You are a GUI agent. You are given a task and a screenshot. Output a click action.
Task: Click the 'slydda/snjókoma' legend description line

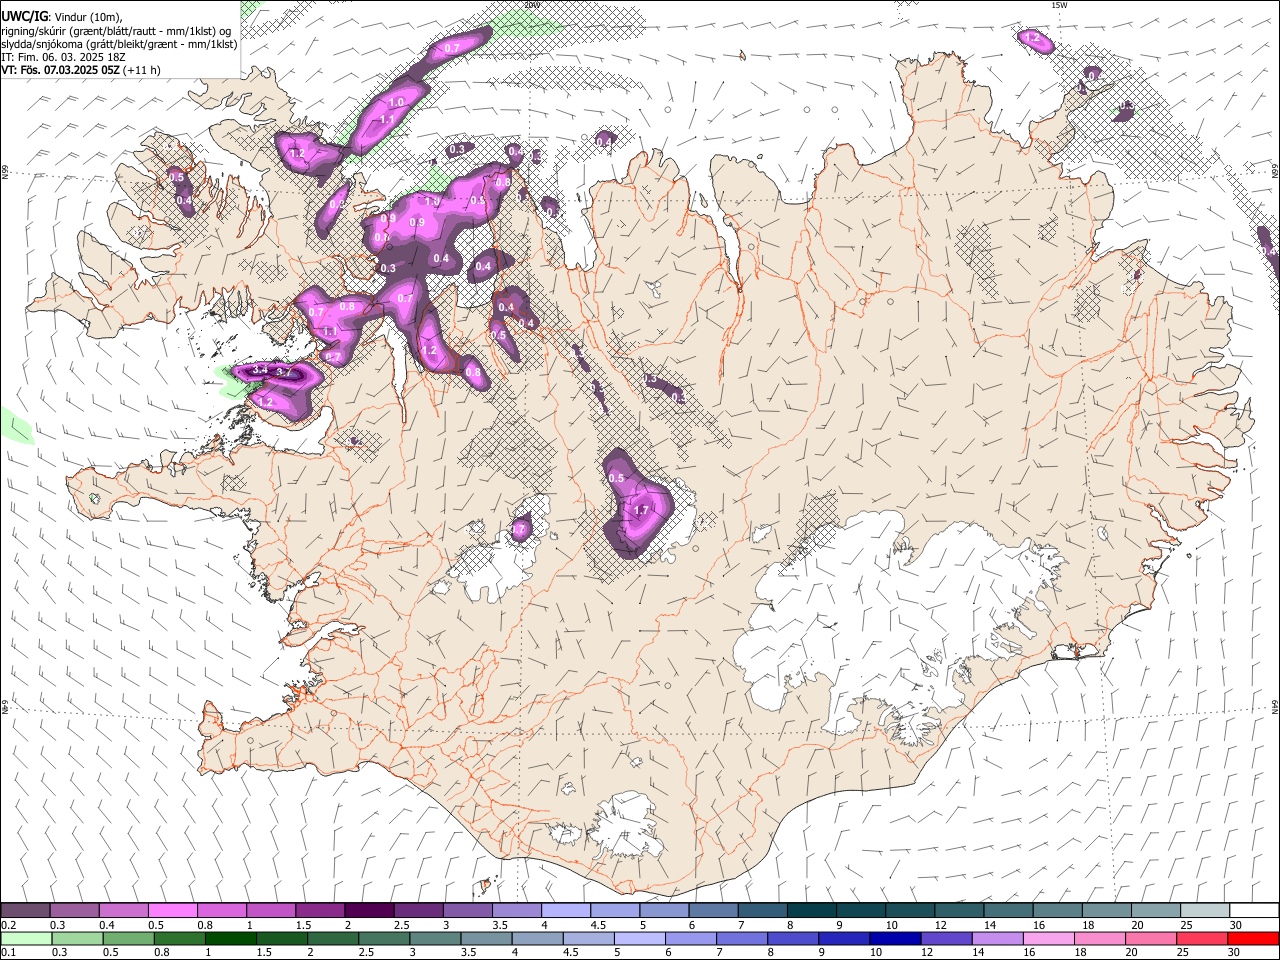tap(119, 44)
